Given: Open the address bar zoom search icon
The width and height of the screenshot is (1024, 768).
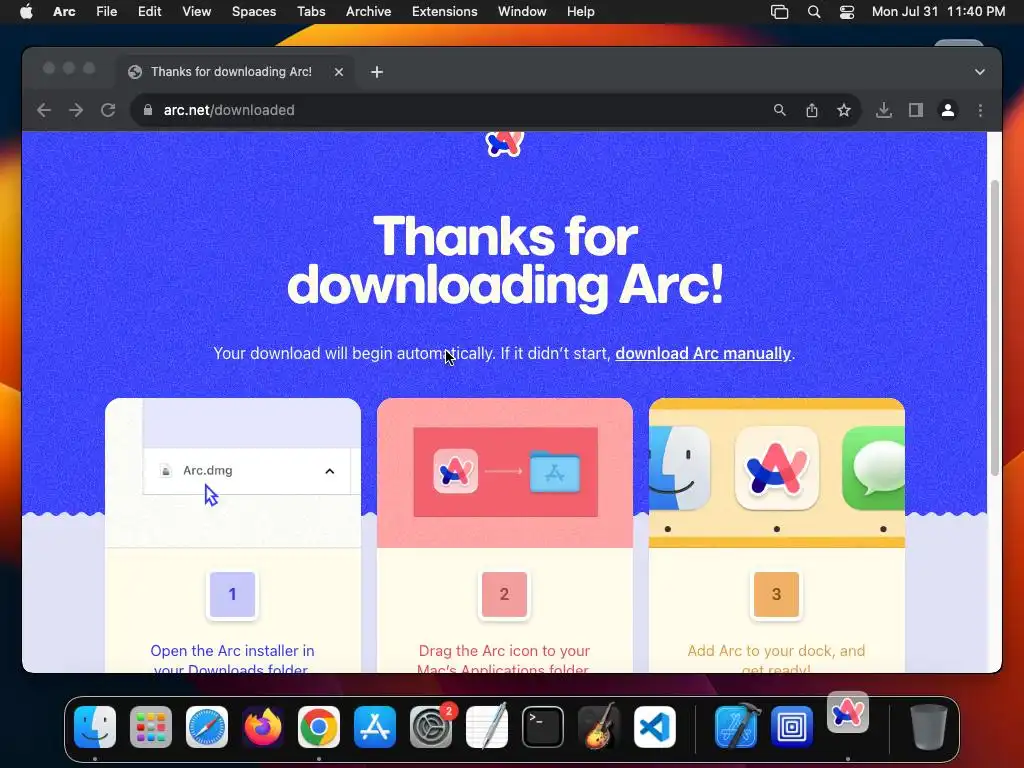Looking at the screenshot, I should (780, 110).
